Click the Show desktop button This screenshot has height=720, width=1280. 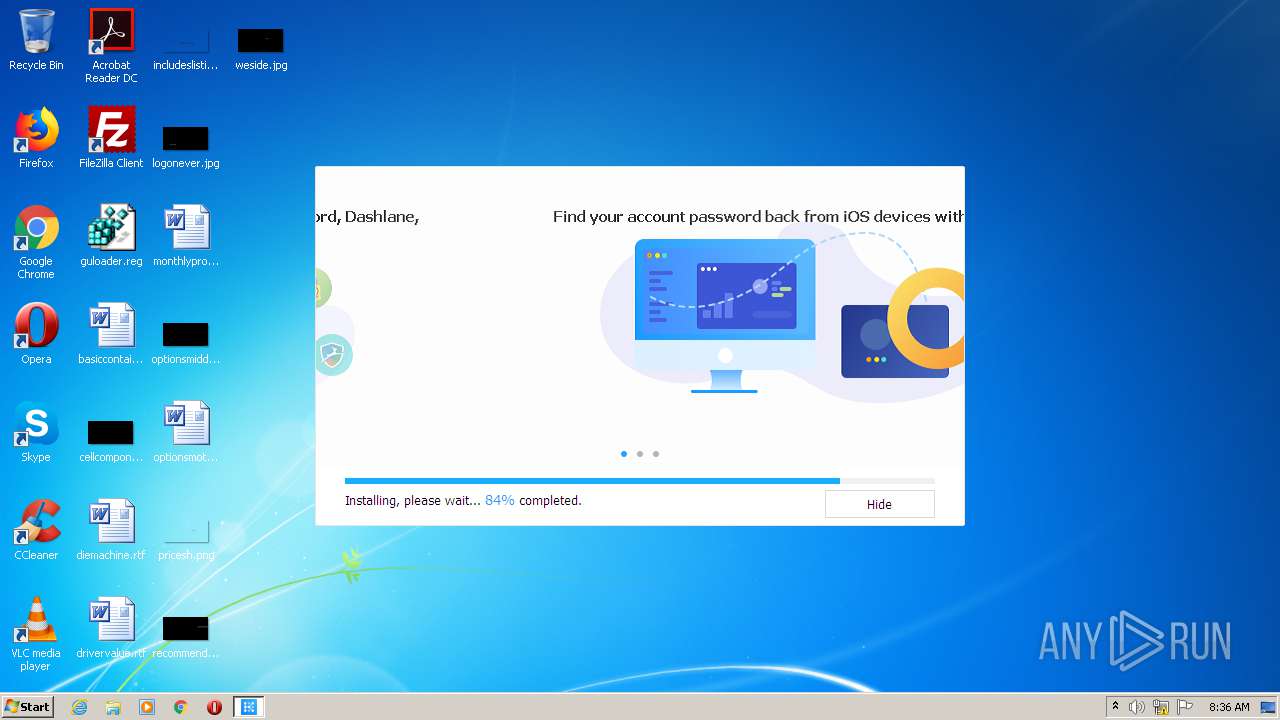coord(1269,707)
